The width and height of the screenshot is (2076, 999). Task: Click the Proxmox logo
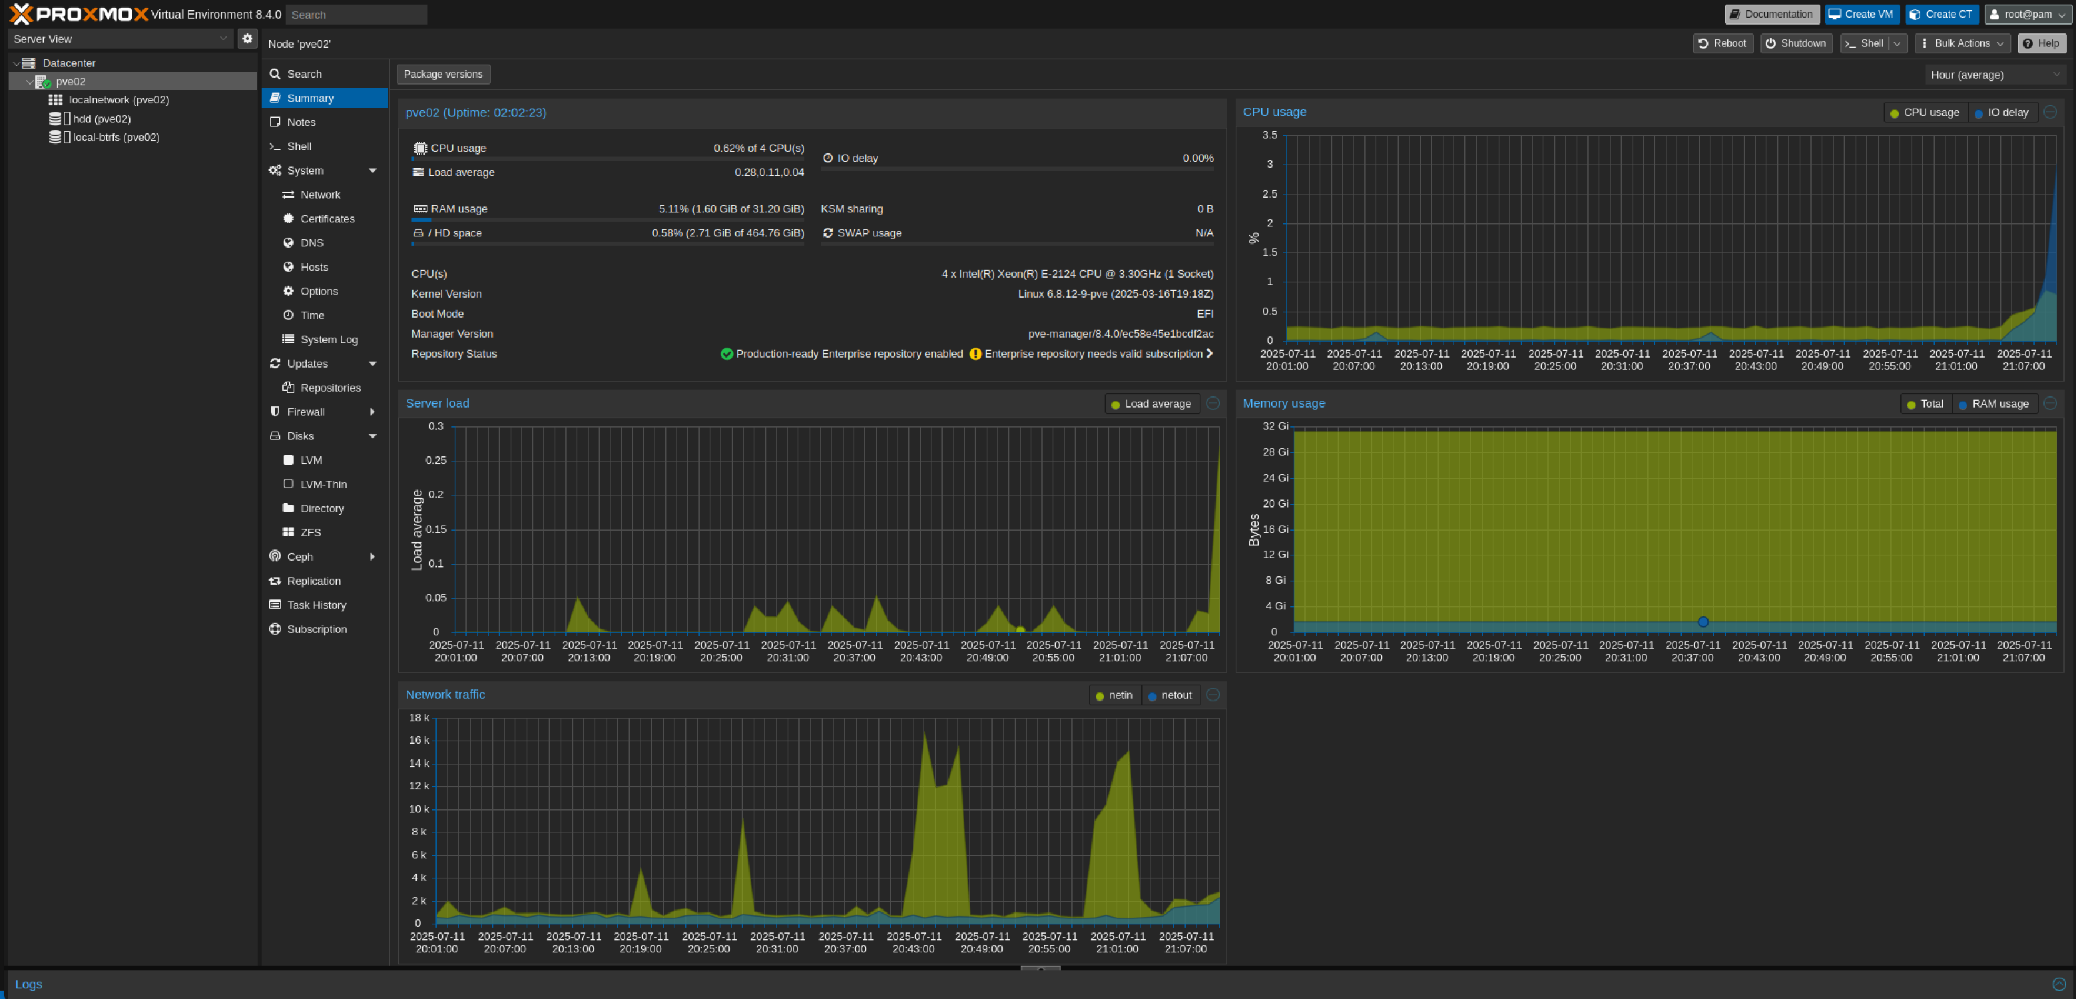[x=79, y=14]
